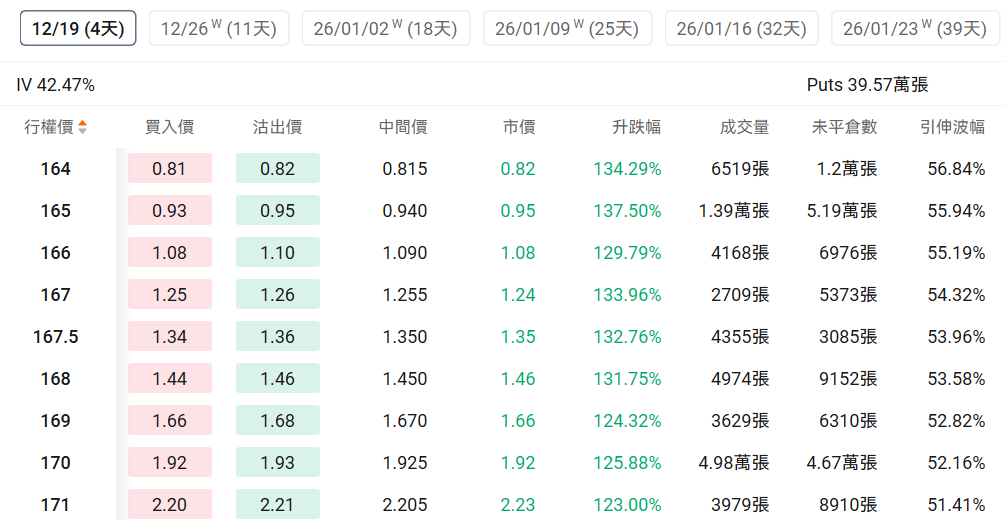1005x520 pixels.
Task: Select the 26/01/16 (32天) expiry tab
Action: tap(741, 28)
